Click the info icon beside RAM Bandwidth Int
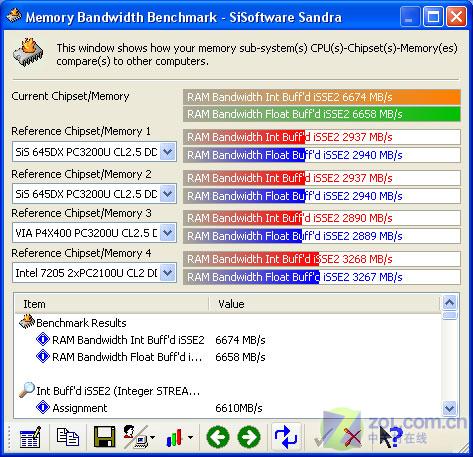 point(43,340)
